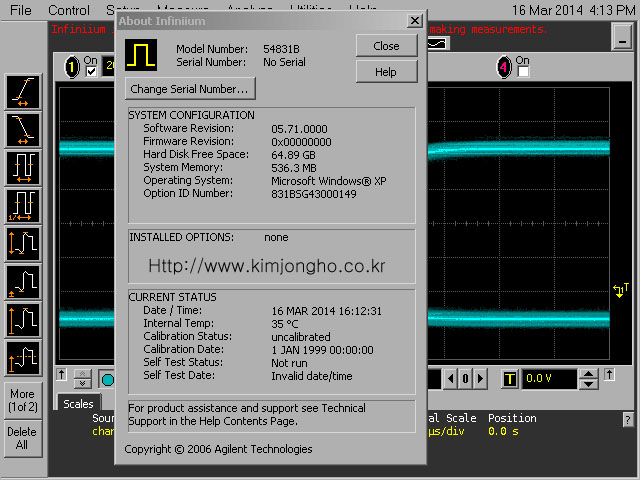Click the channel 1 number button
Viewport: 640px width, 480px height.
72,68
